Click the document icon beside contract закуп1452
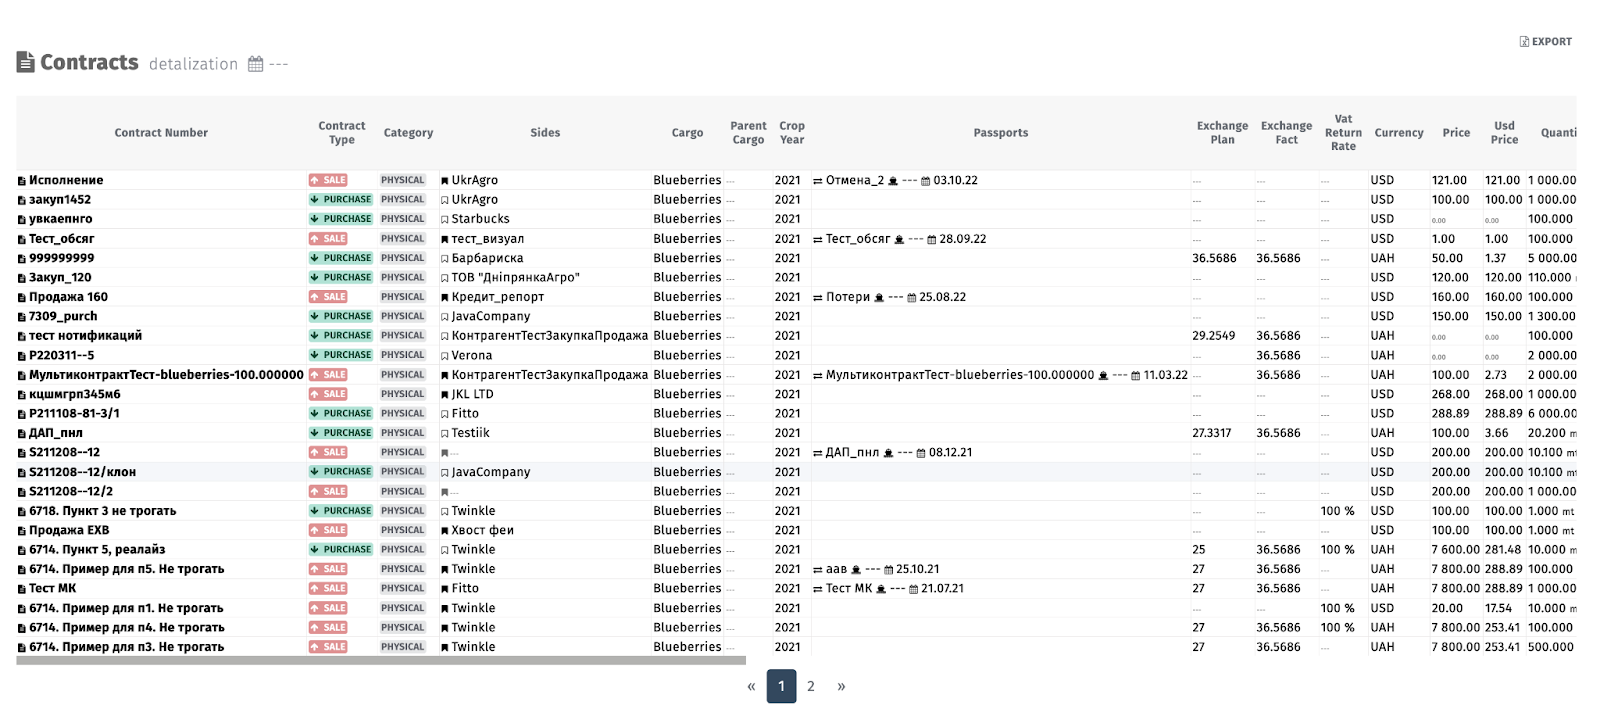The image size is (1600, 723). tap(21, 200)
